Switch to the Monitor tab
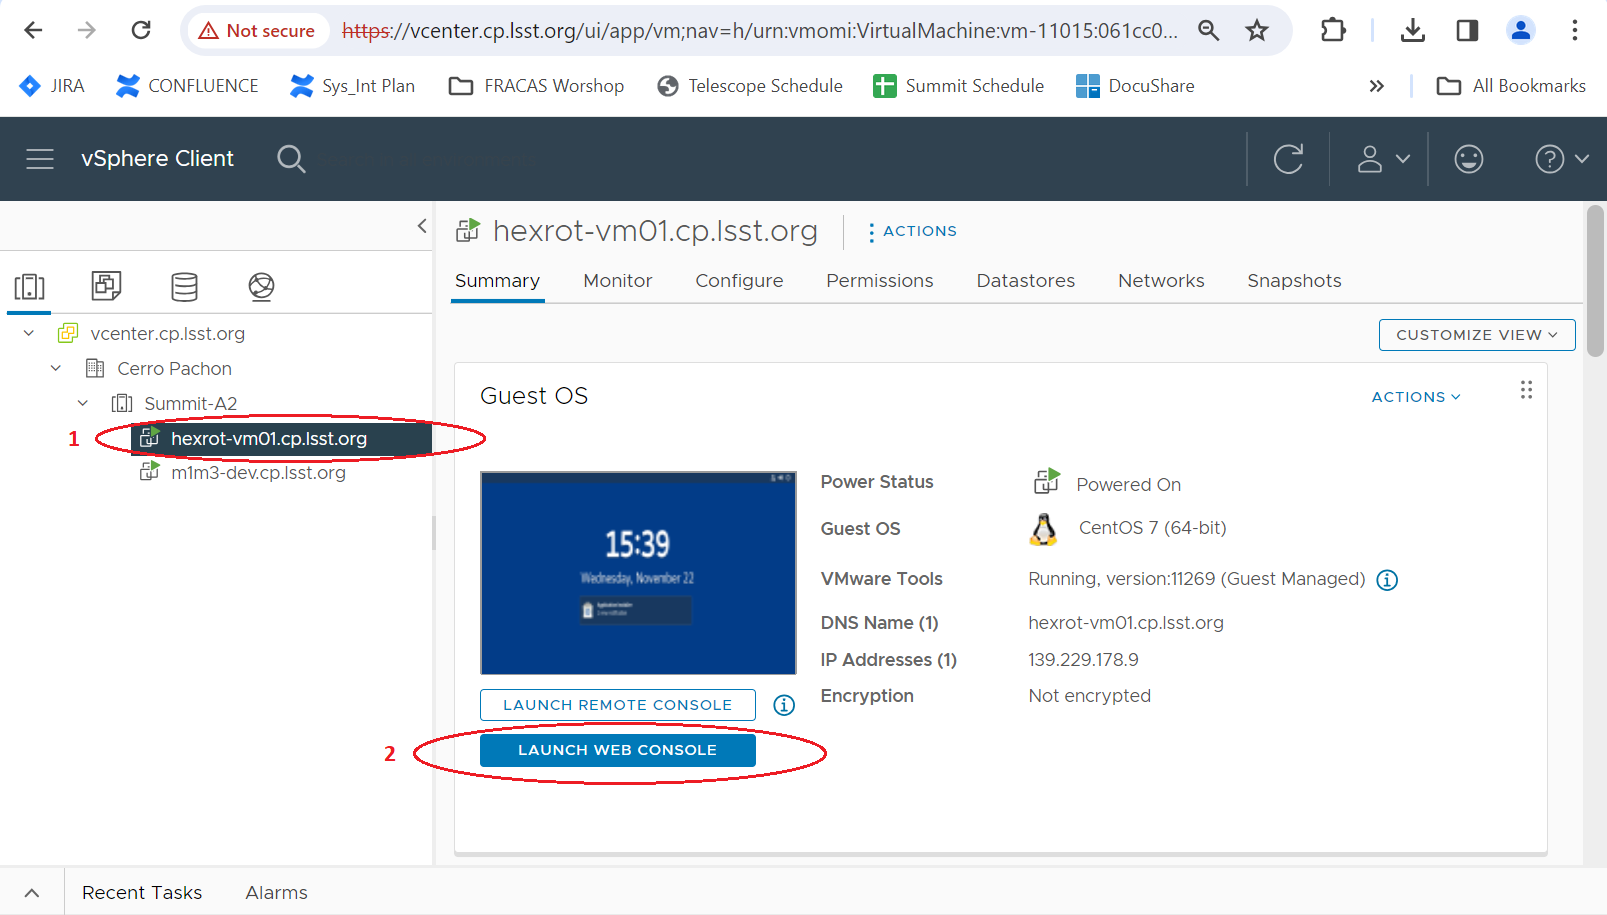Screen dimensions: 1607x915 point(618,281)
